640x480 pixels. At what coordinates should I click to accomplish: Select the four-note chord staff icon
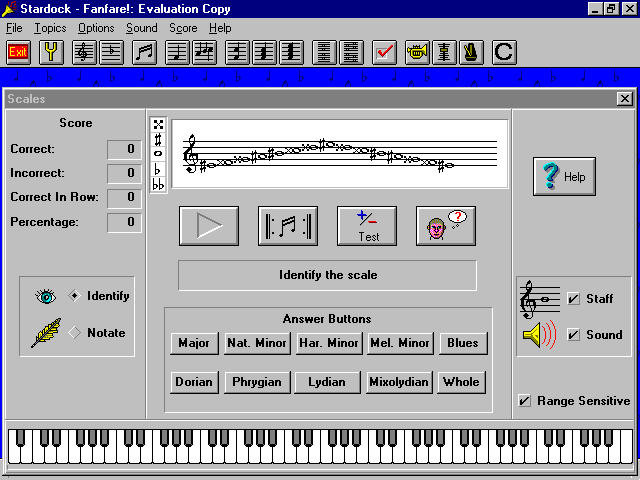click(x=291, y=52)
